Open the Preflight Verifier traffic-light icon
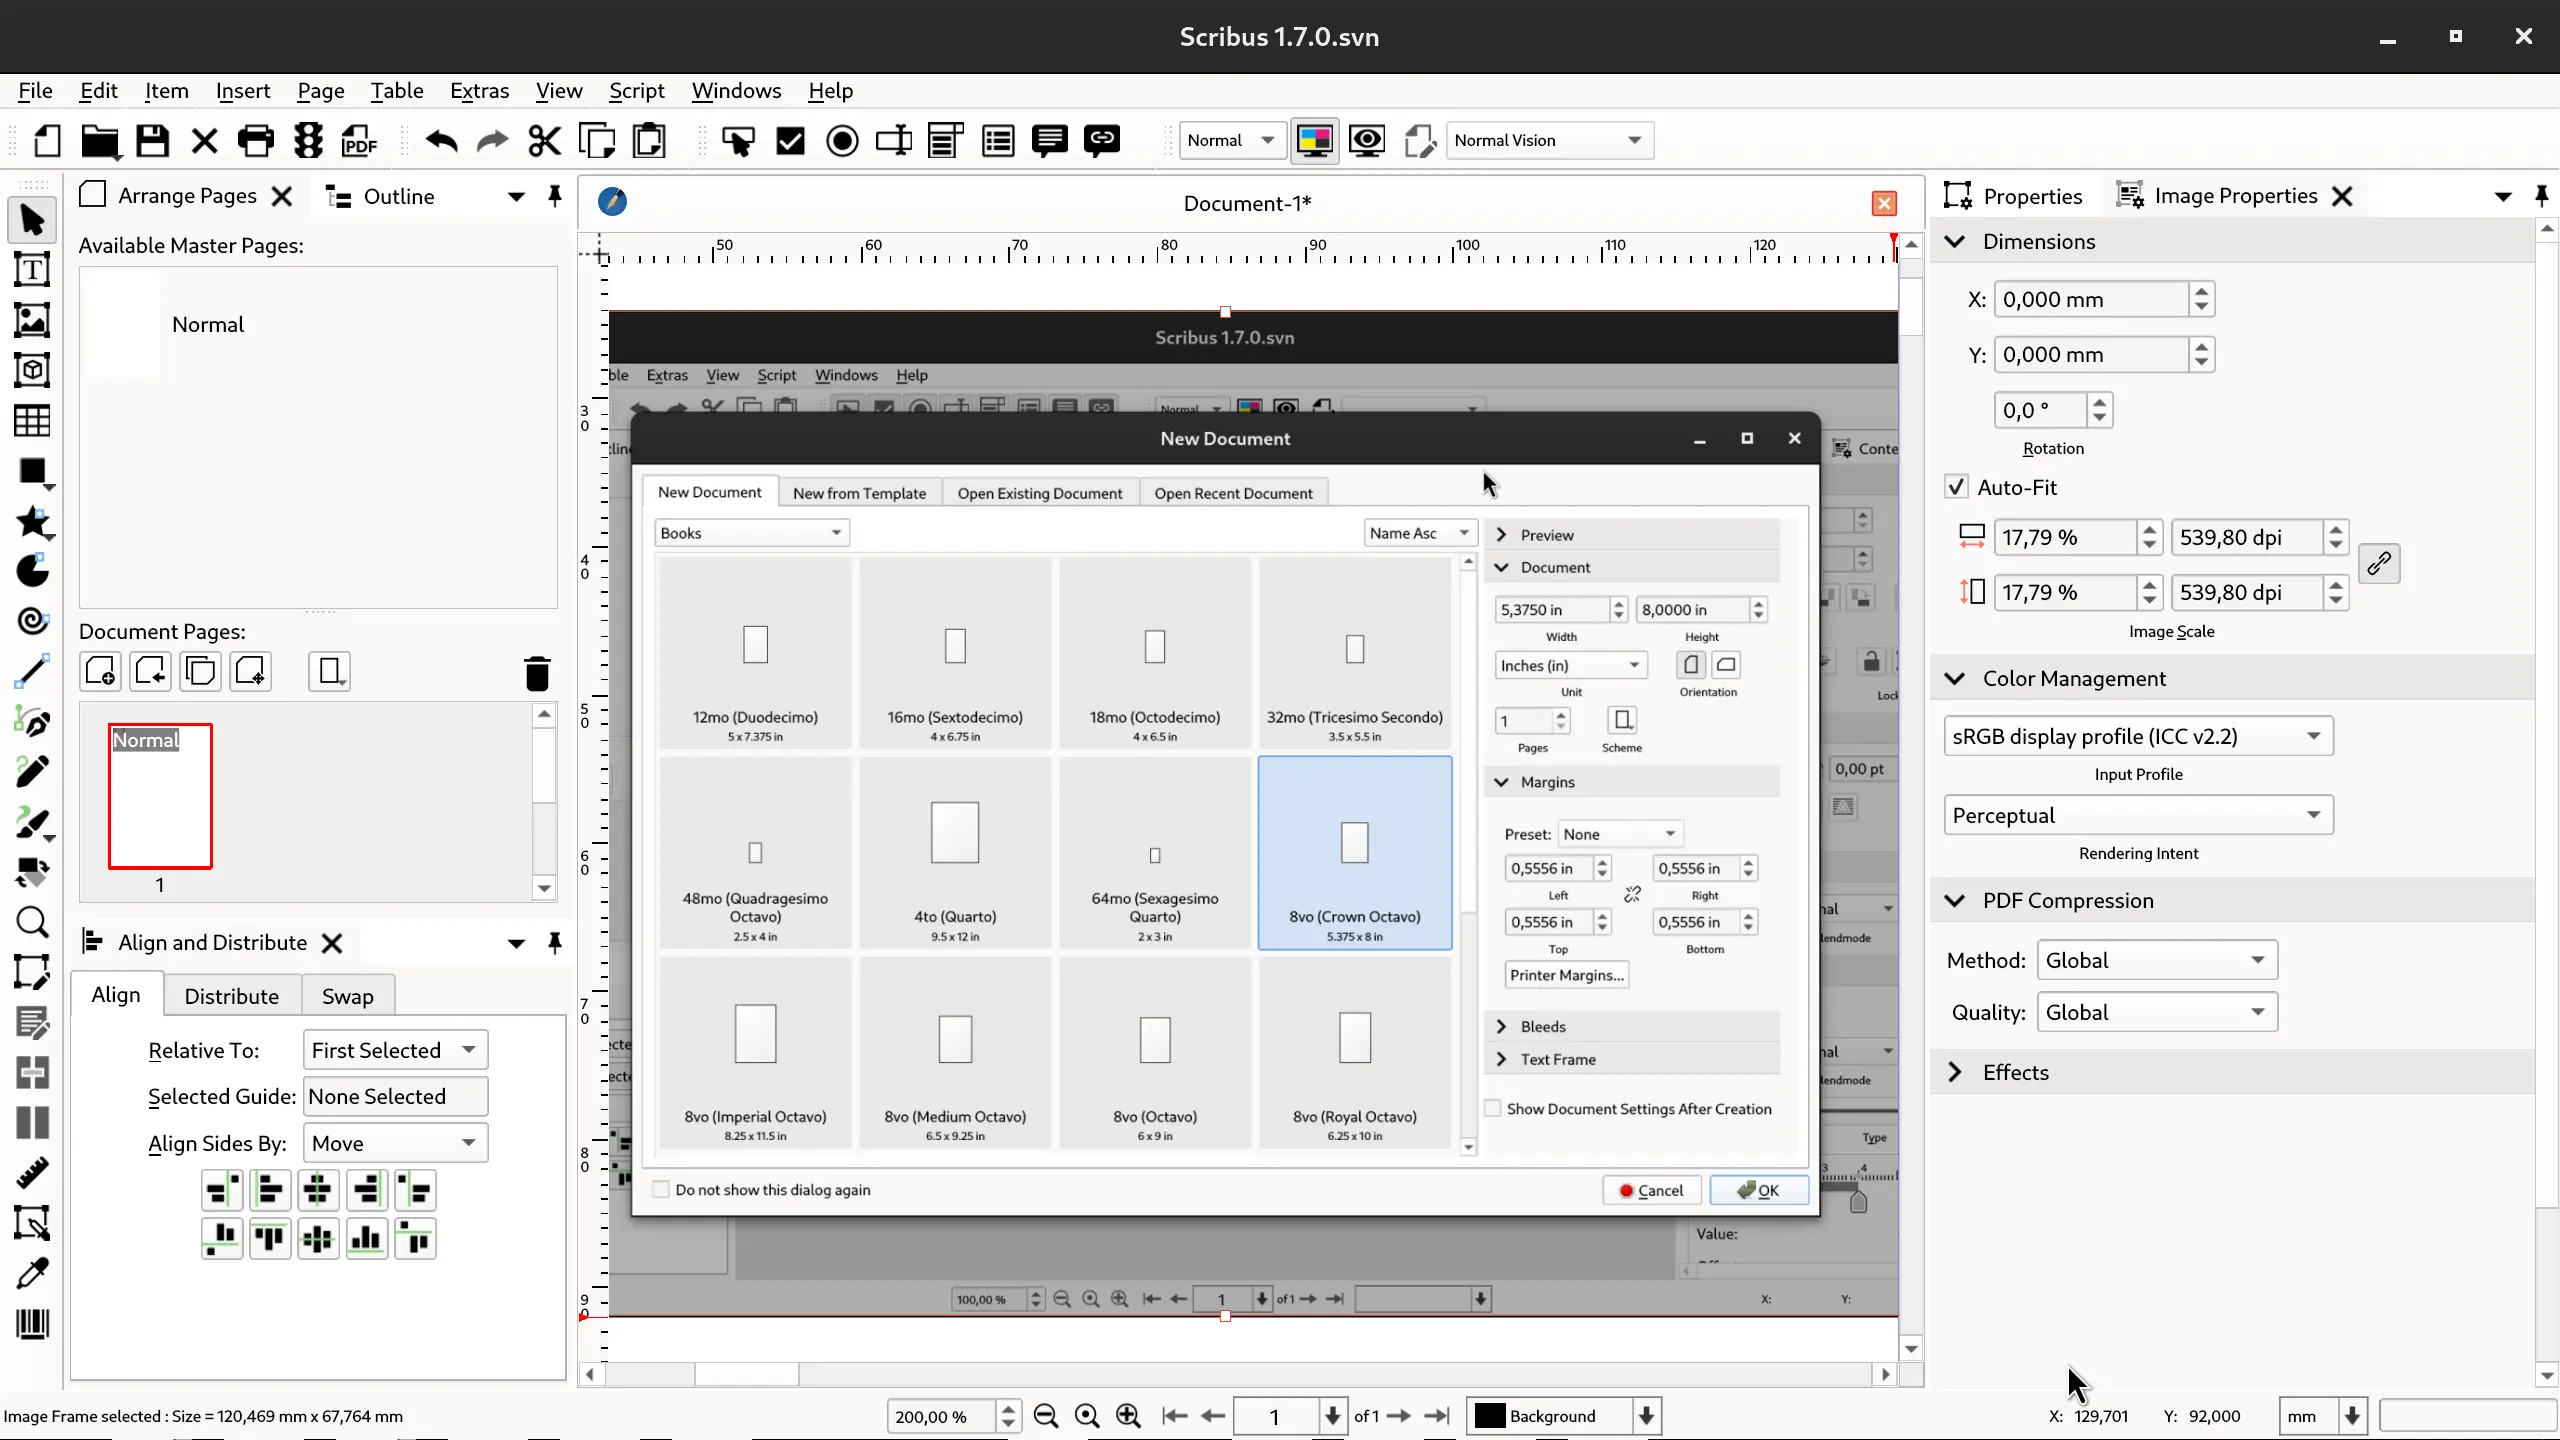 click(308, 141)
